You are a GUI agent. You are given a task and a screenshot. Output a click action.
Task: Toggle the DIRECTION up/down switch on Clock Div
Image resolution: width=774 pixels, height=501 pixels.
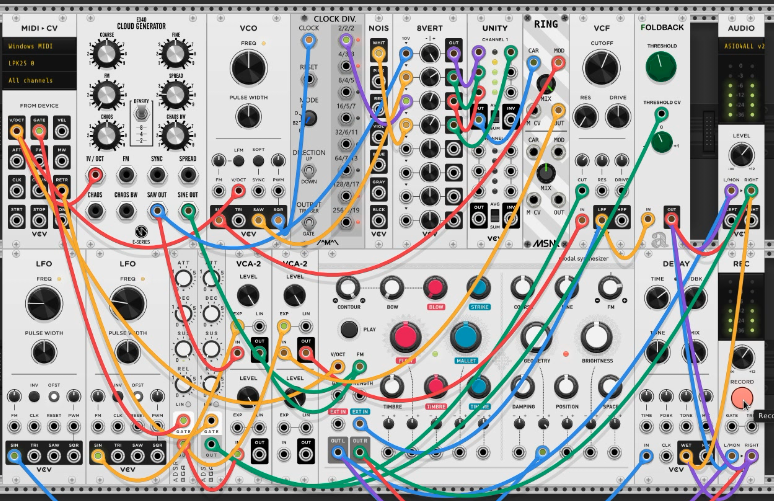point(309,171)
